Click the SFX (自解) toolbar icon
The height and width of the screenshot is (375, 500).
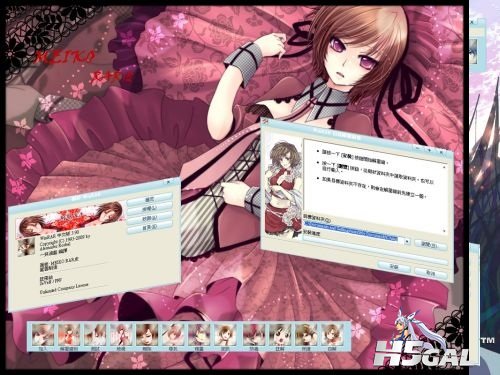pos(332,336)
